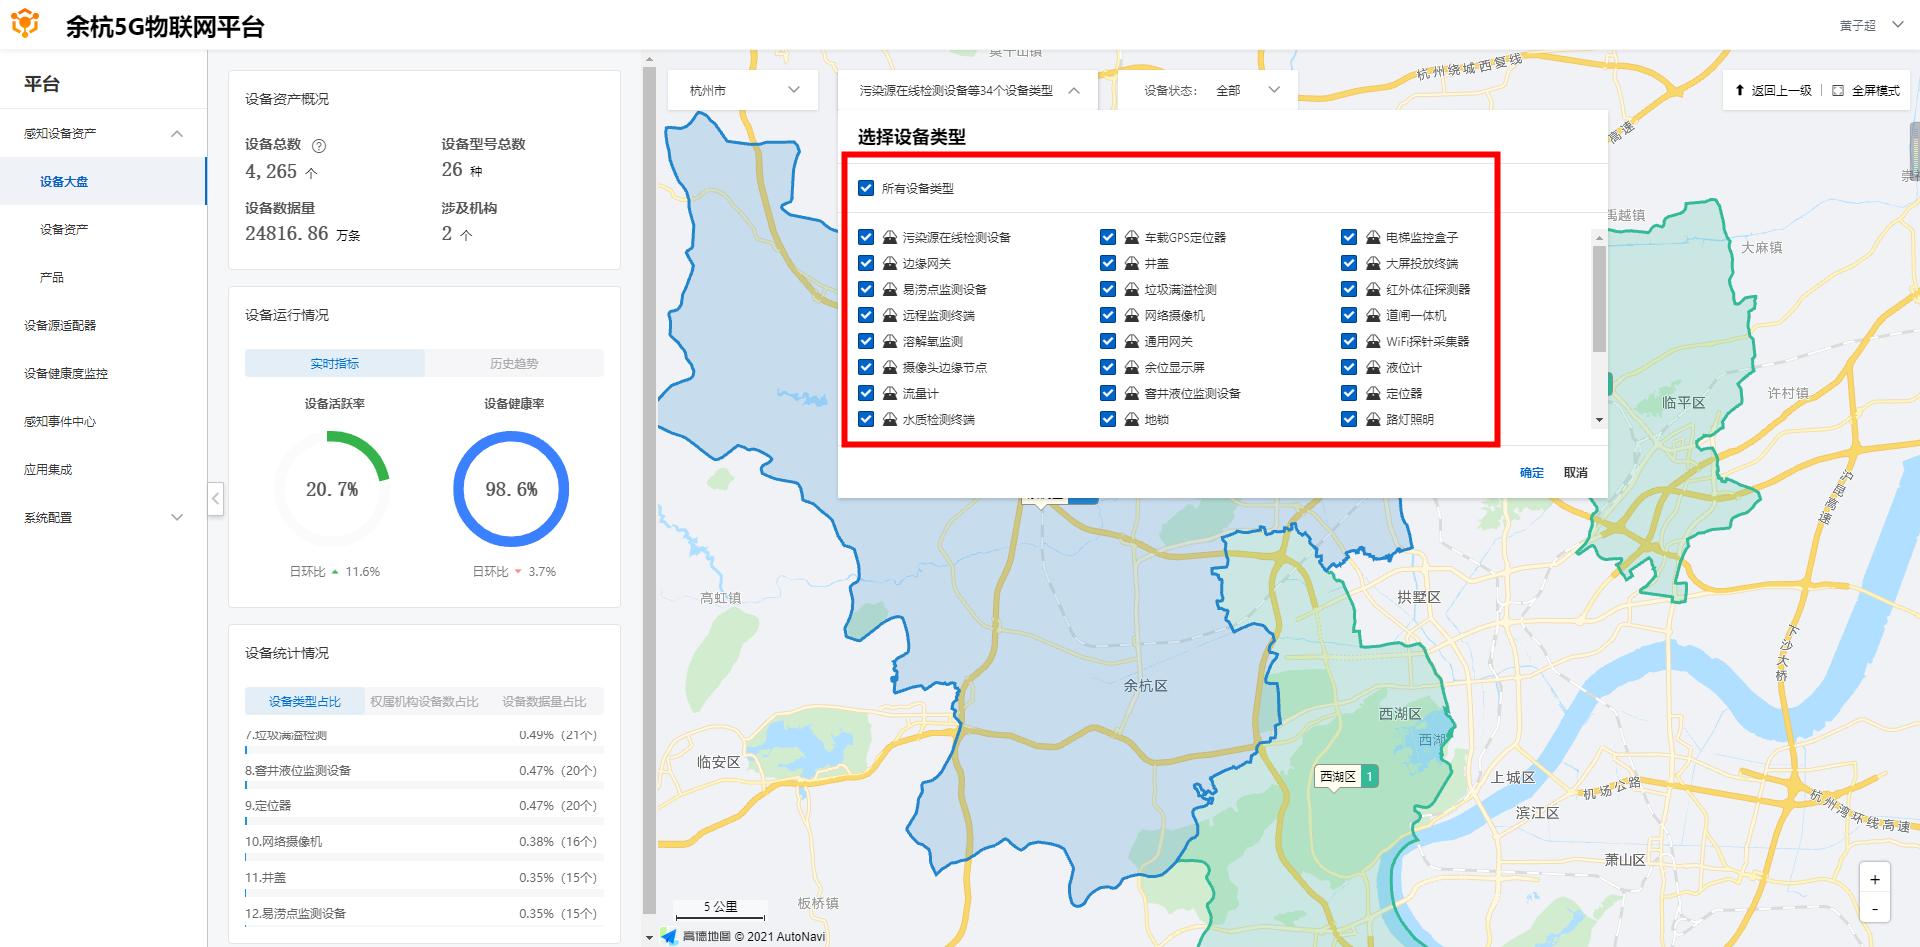Collapse the device type selector dropdown
The image size is (1920, 947).
[968, 90]
